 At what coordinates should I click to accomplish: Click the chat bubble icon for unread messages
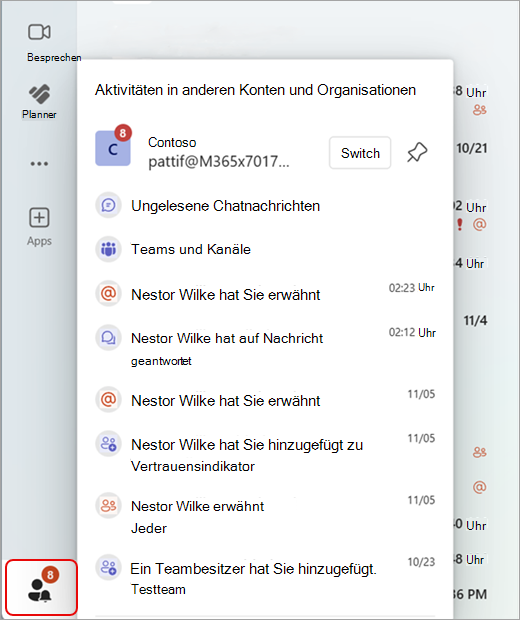108,205
